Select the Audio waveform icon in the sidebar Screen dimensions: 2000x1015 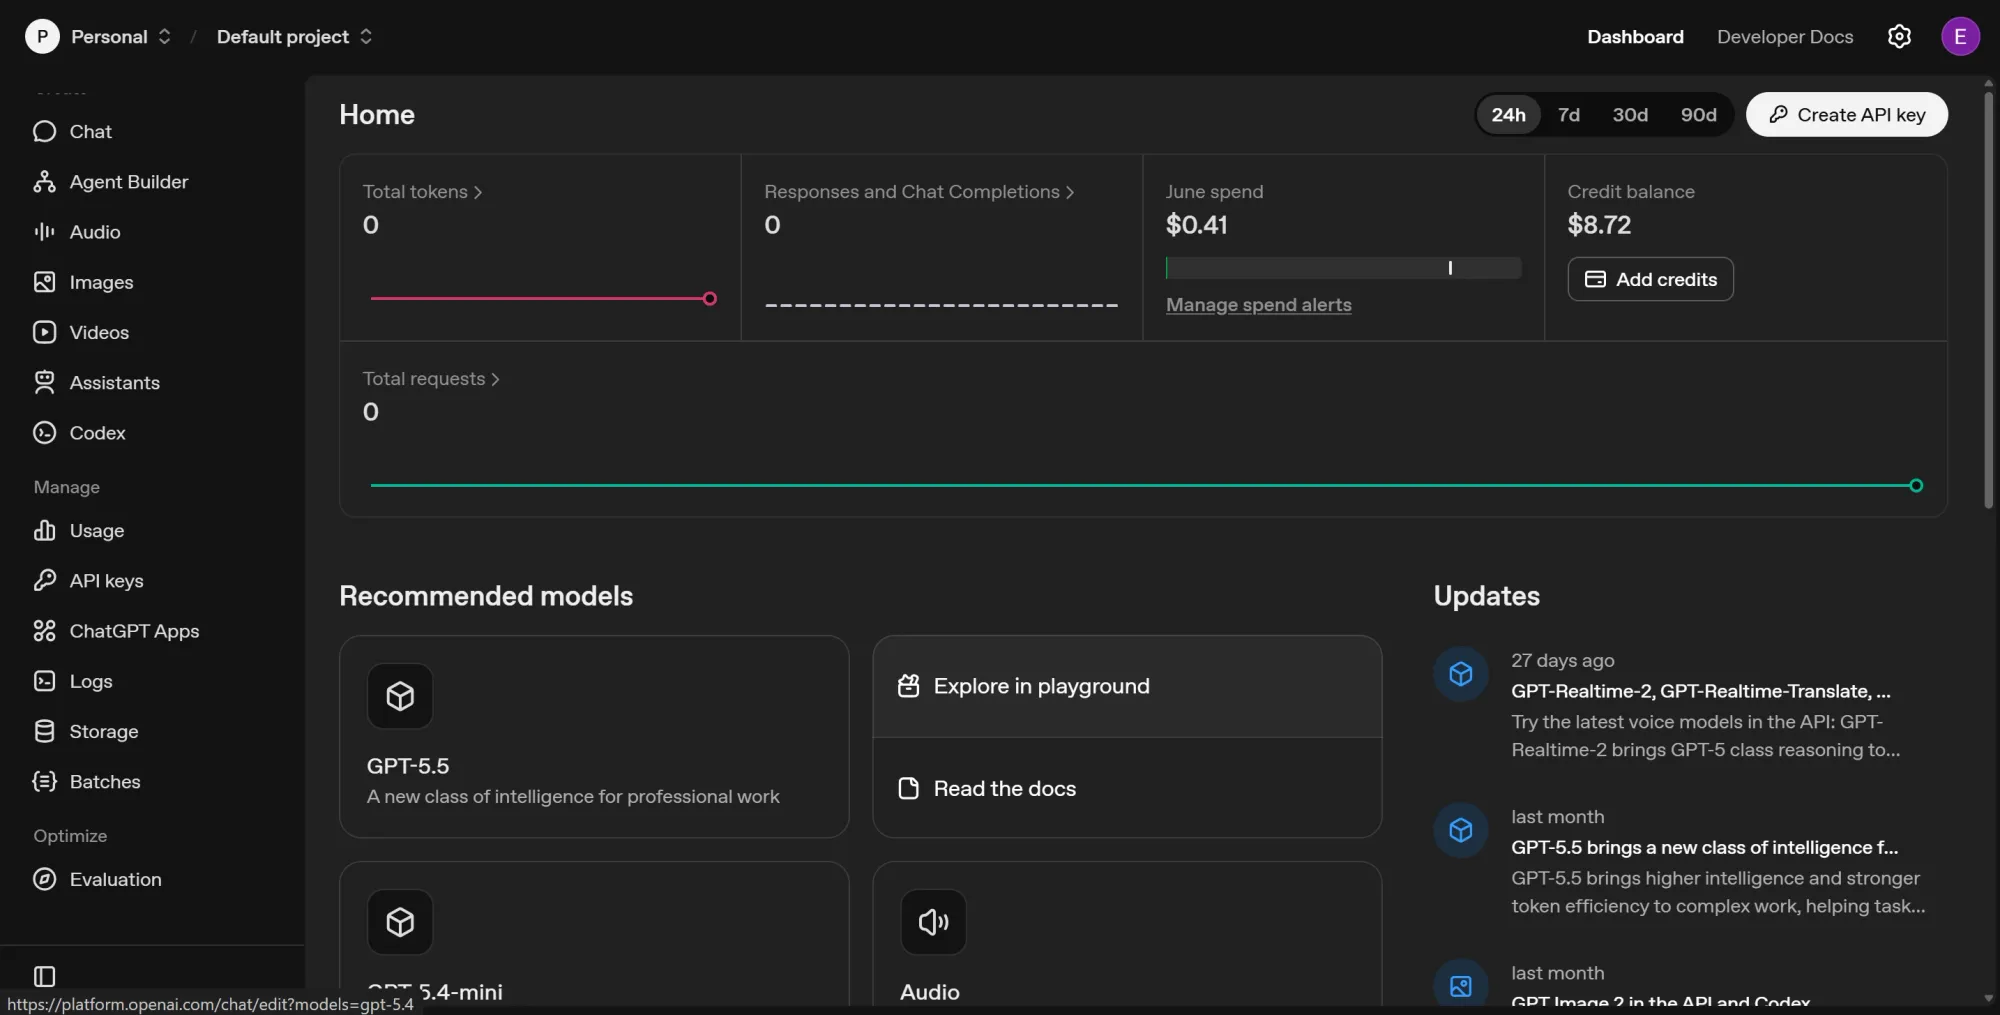click(x=44, y=232)
